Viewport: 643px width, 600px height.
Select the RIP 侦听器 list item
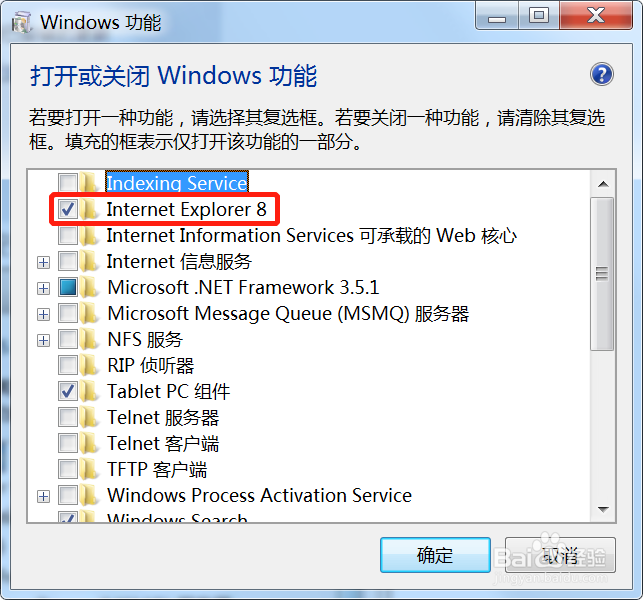(150, 365)
